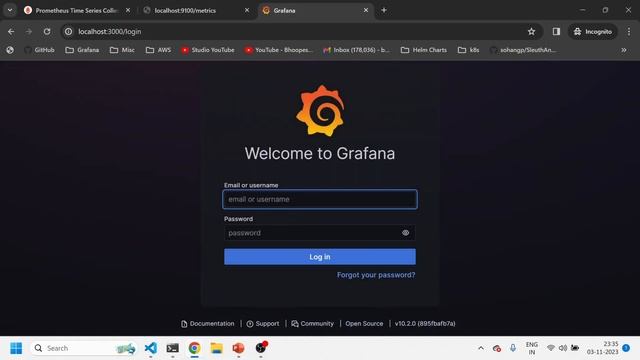Open Visual Studio Code from taskbar
The height and width of the screenshot is (360, 640).
point(151,348)
